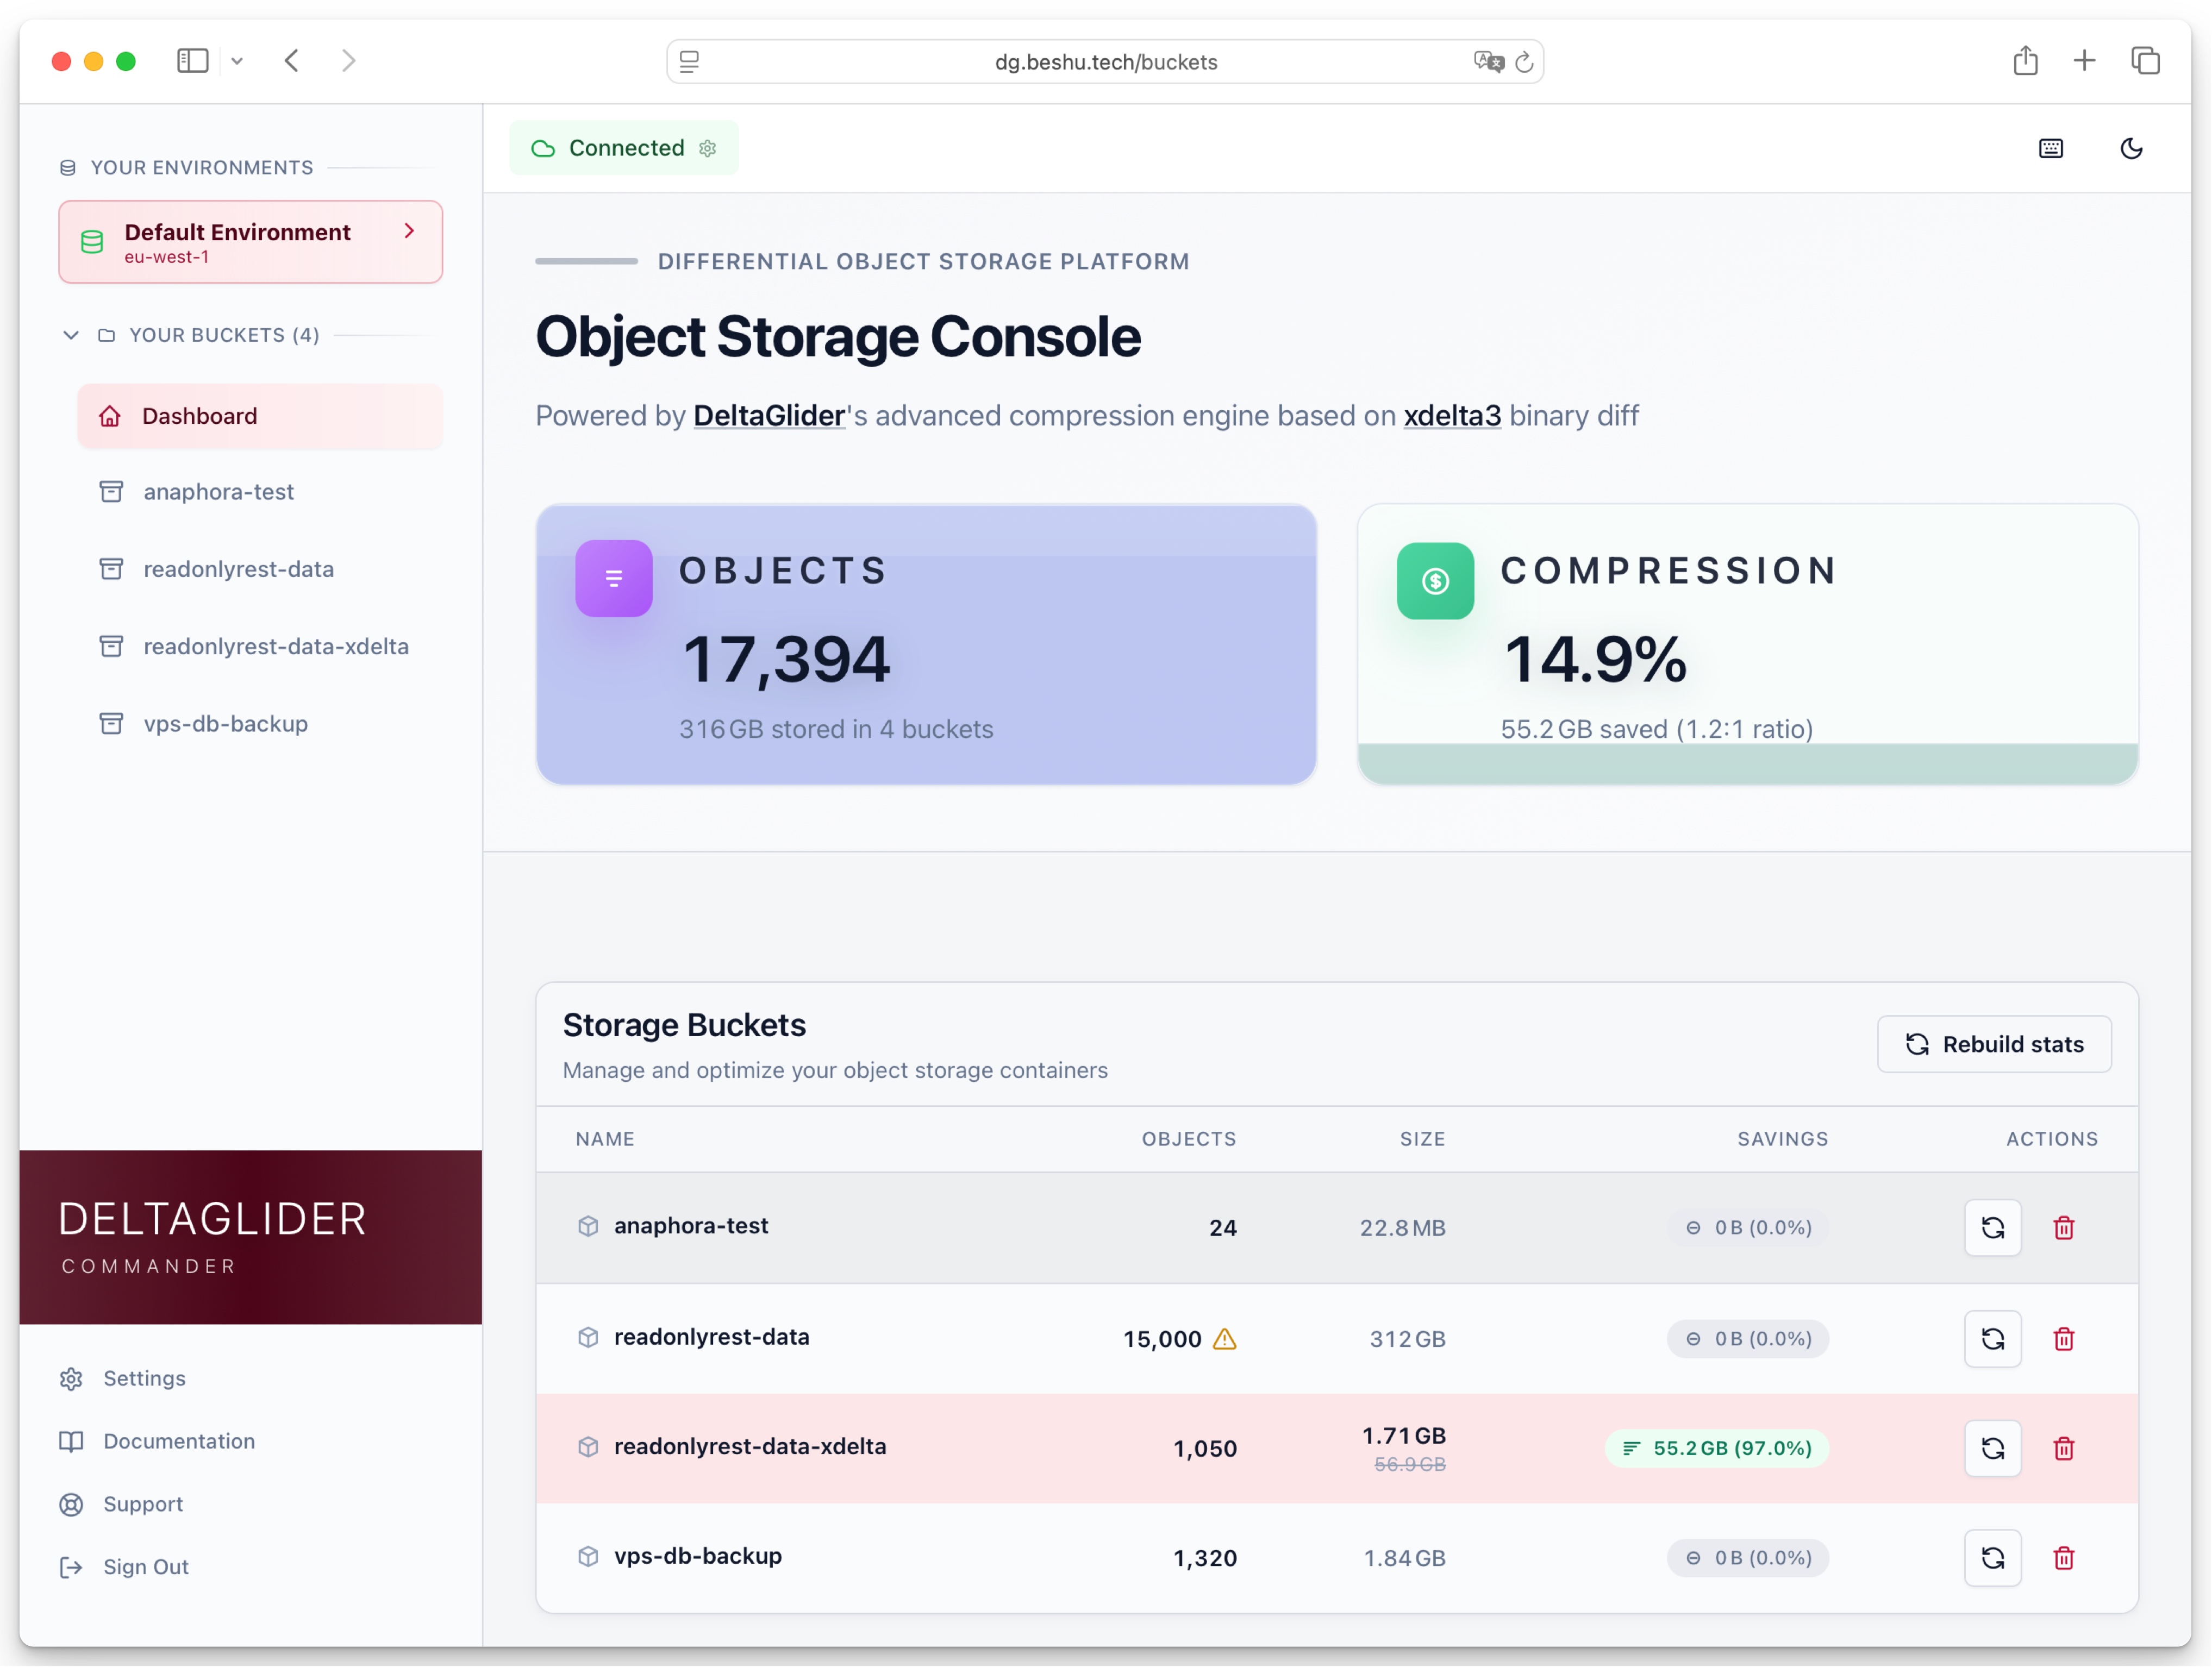
Task: Open Documentation from the sidebar
Action: [x=178, y=1441]
